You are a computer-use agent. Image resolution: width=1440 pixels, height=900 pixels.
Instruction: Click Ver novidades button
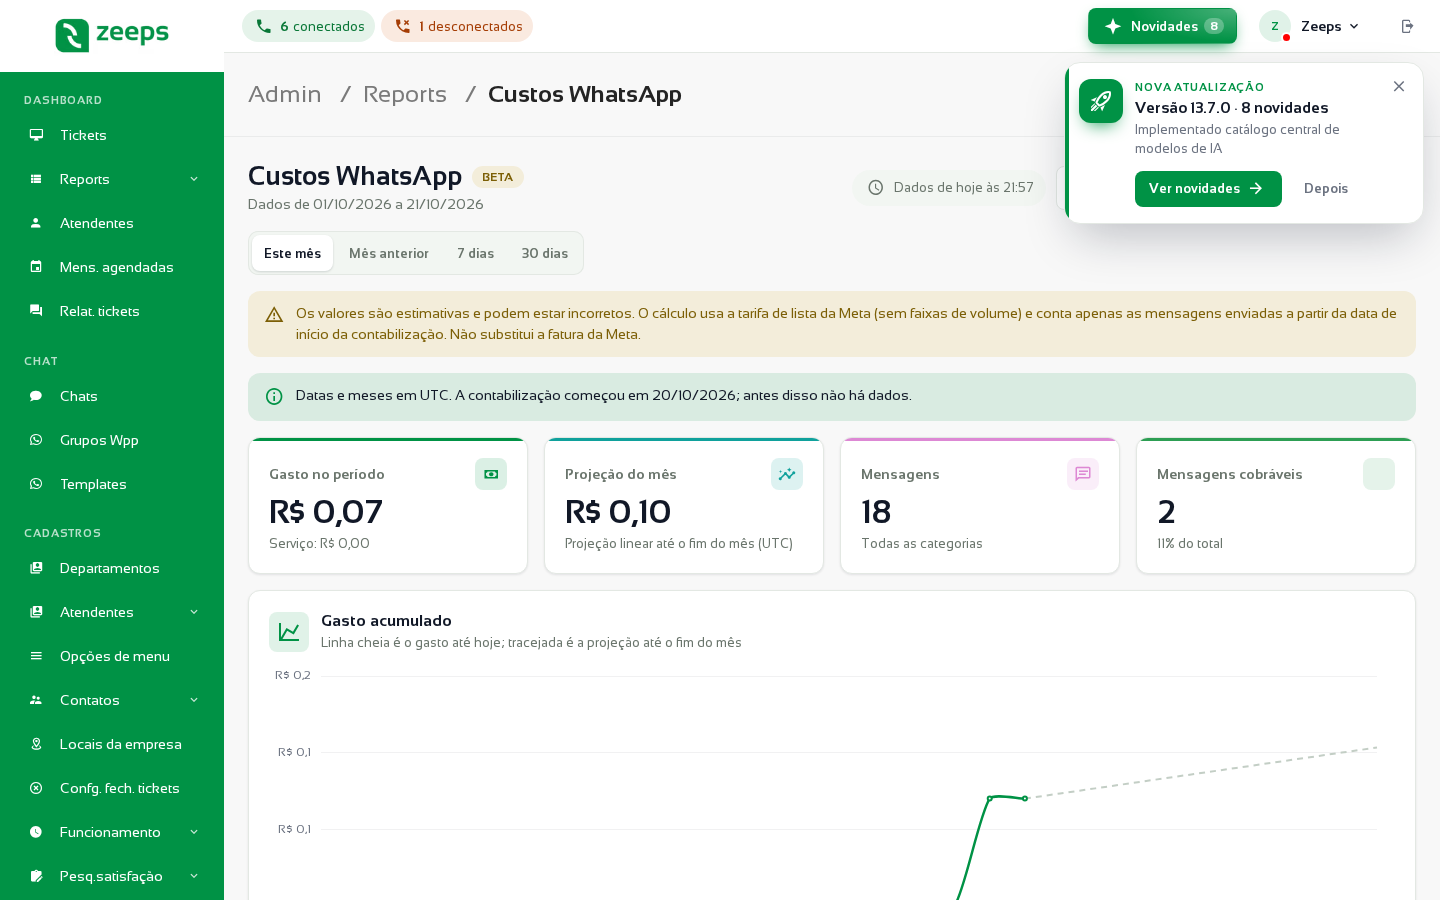coord(1208,189)
